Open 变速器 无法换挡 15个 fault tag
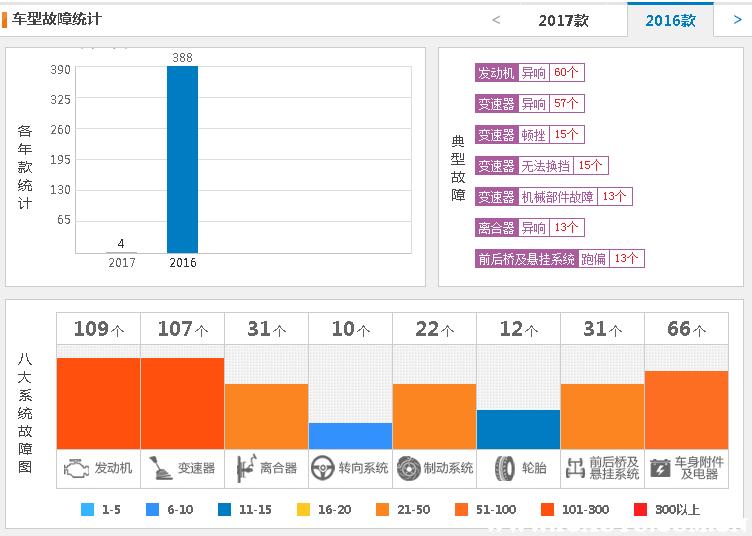The image size is (752, 536). pos(541,166)
